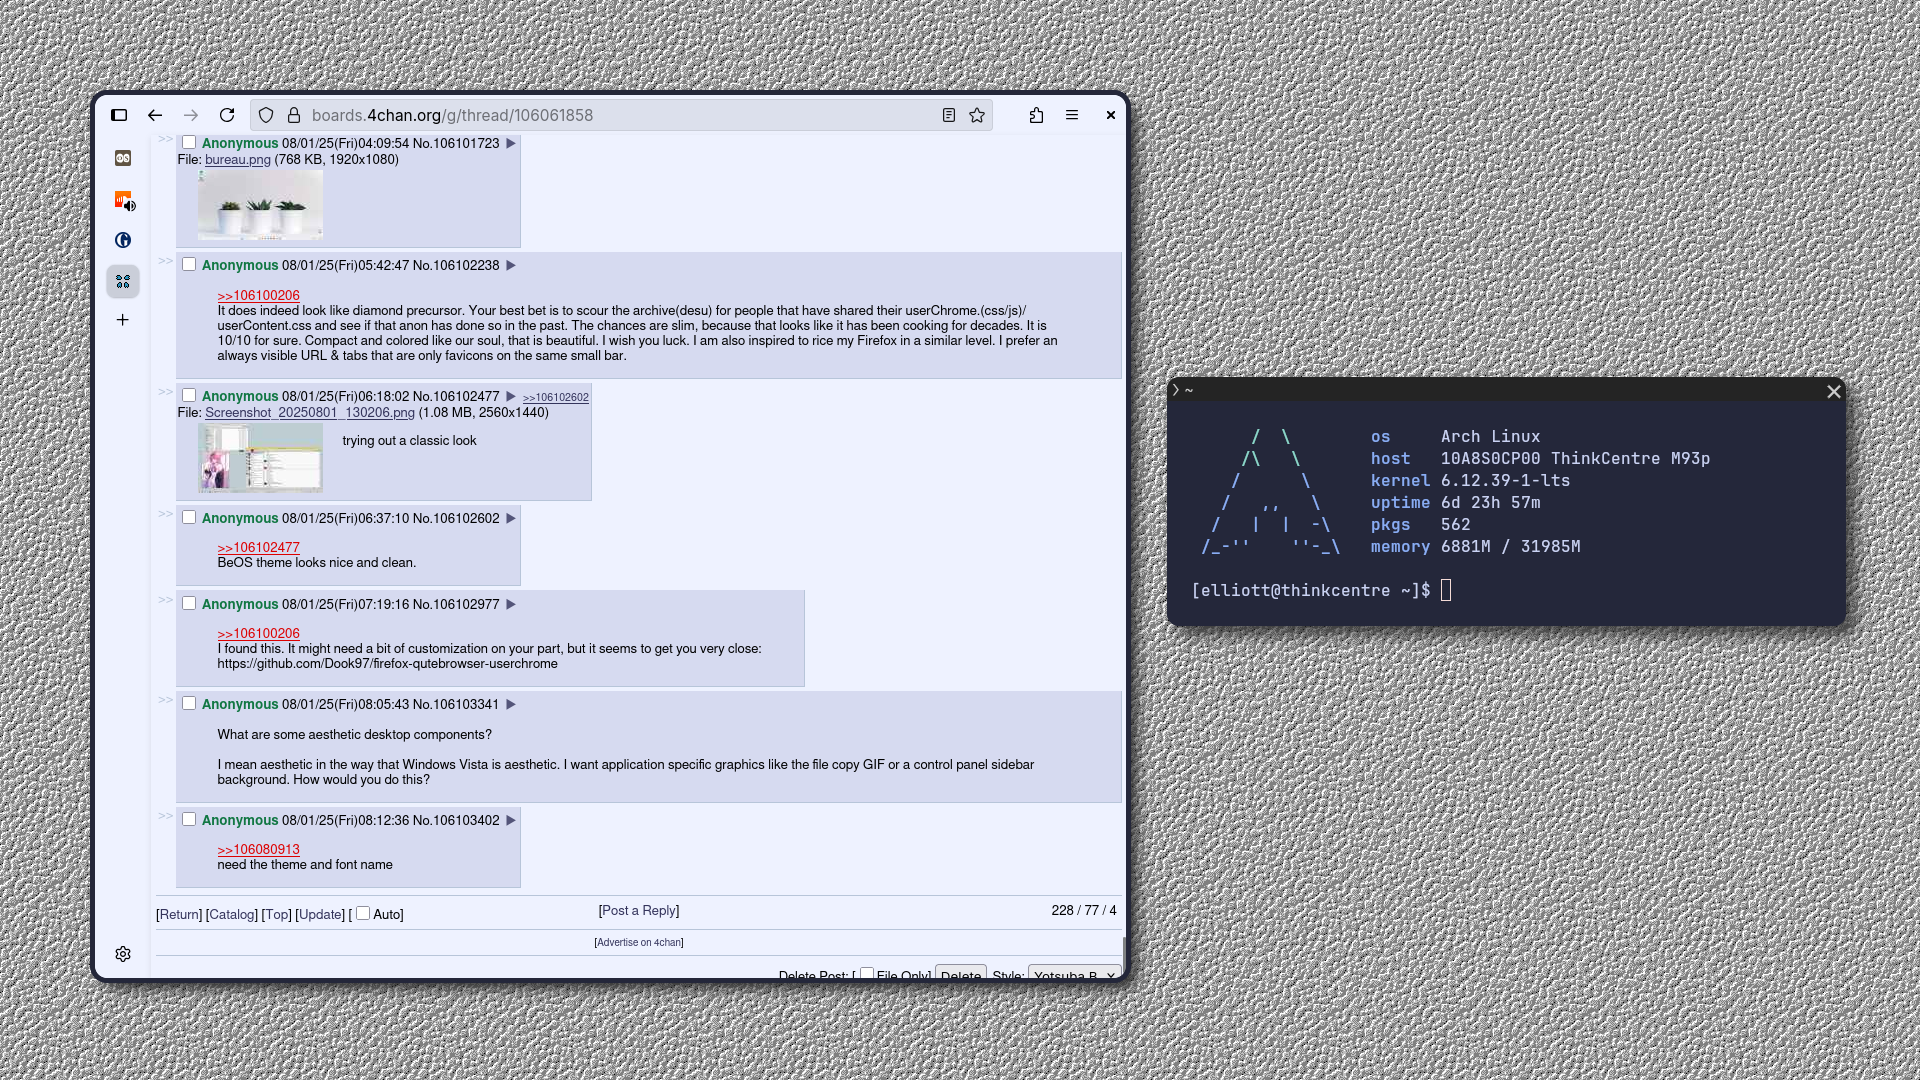This screenshot has width=1920, height=1080.
Task: Open post menu arrow for No.106103341
Action: tap(511, 705)
